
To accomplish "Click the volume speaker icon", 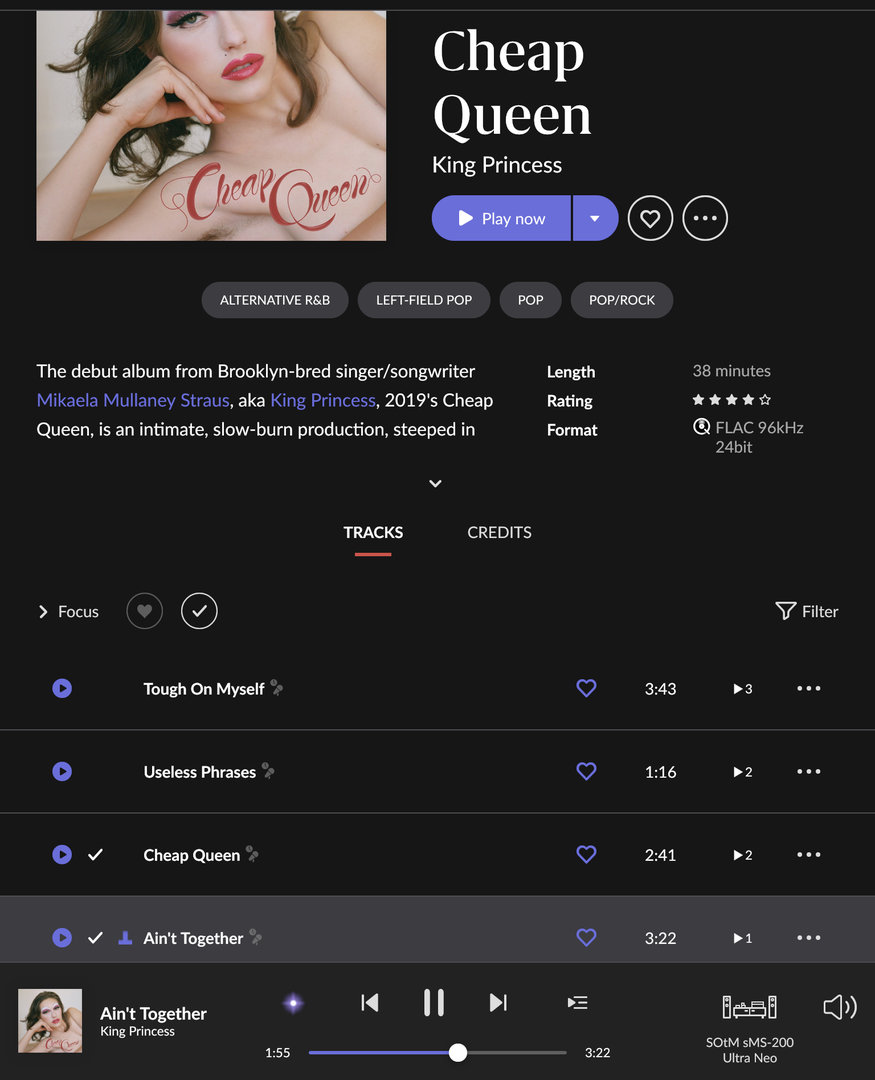I will coord(840,1007).
